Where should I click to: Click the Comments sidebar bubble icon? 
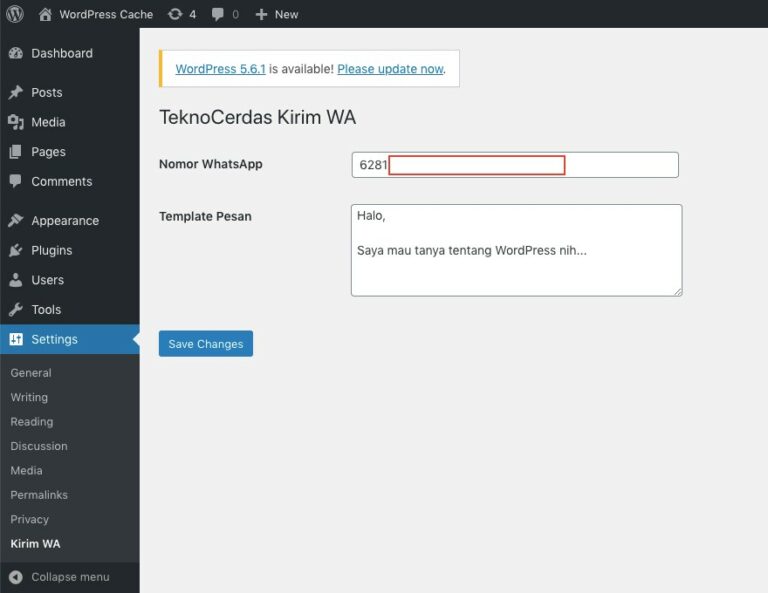point(16,181)
